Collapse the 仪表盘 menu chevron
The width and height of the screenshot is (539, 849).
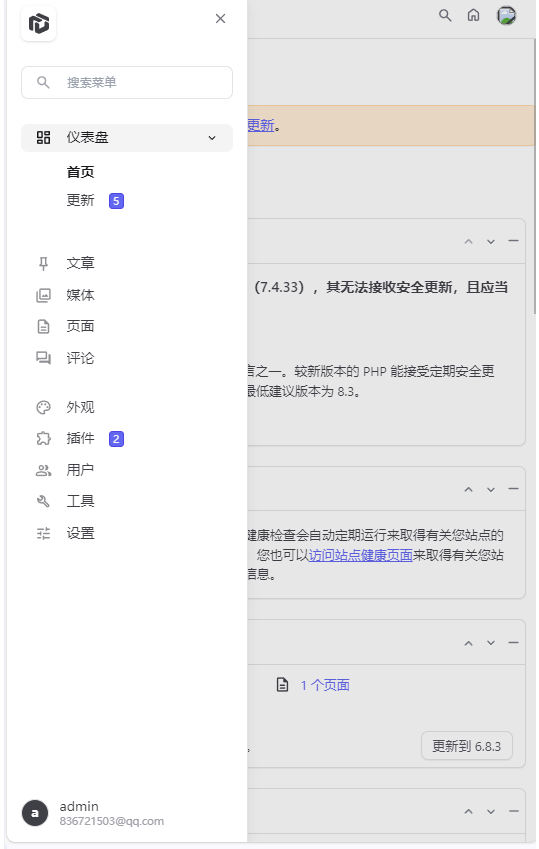212,138
